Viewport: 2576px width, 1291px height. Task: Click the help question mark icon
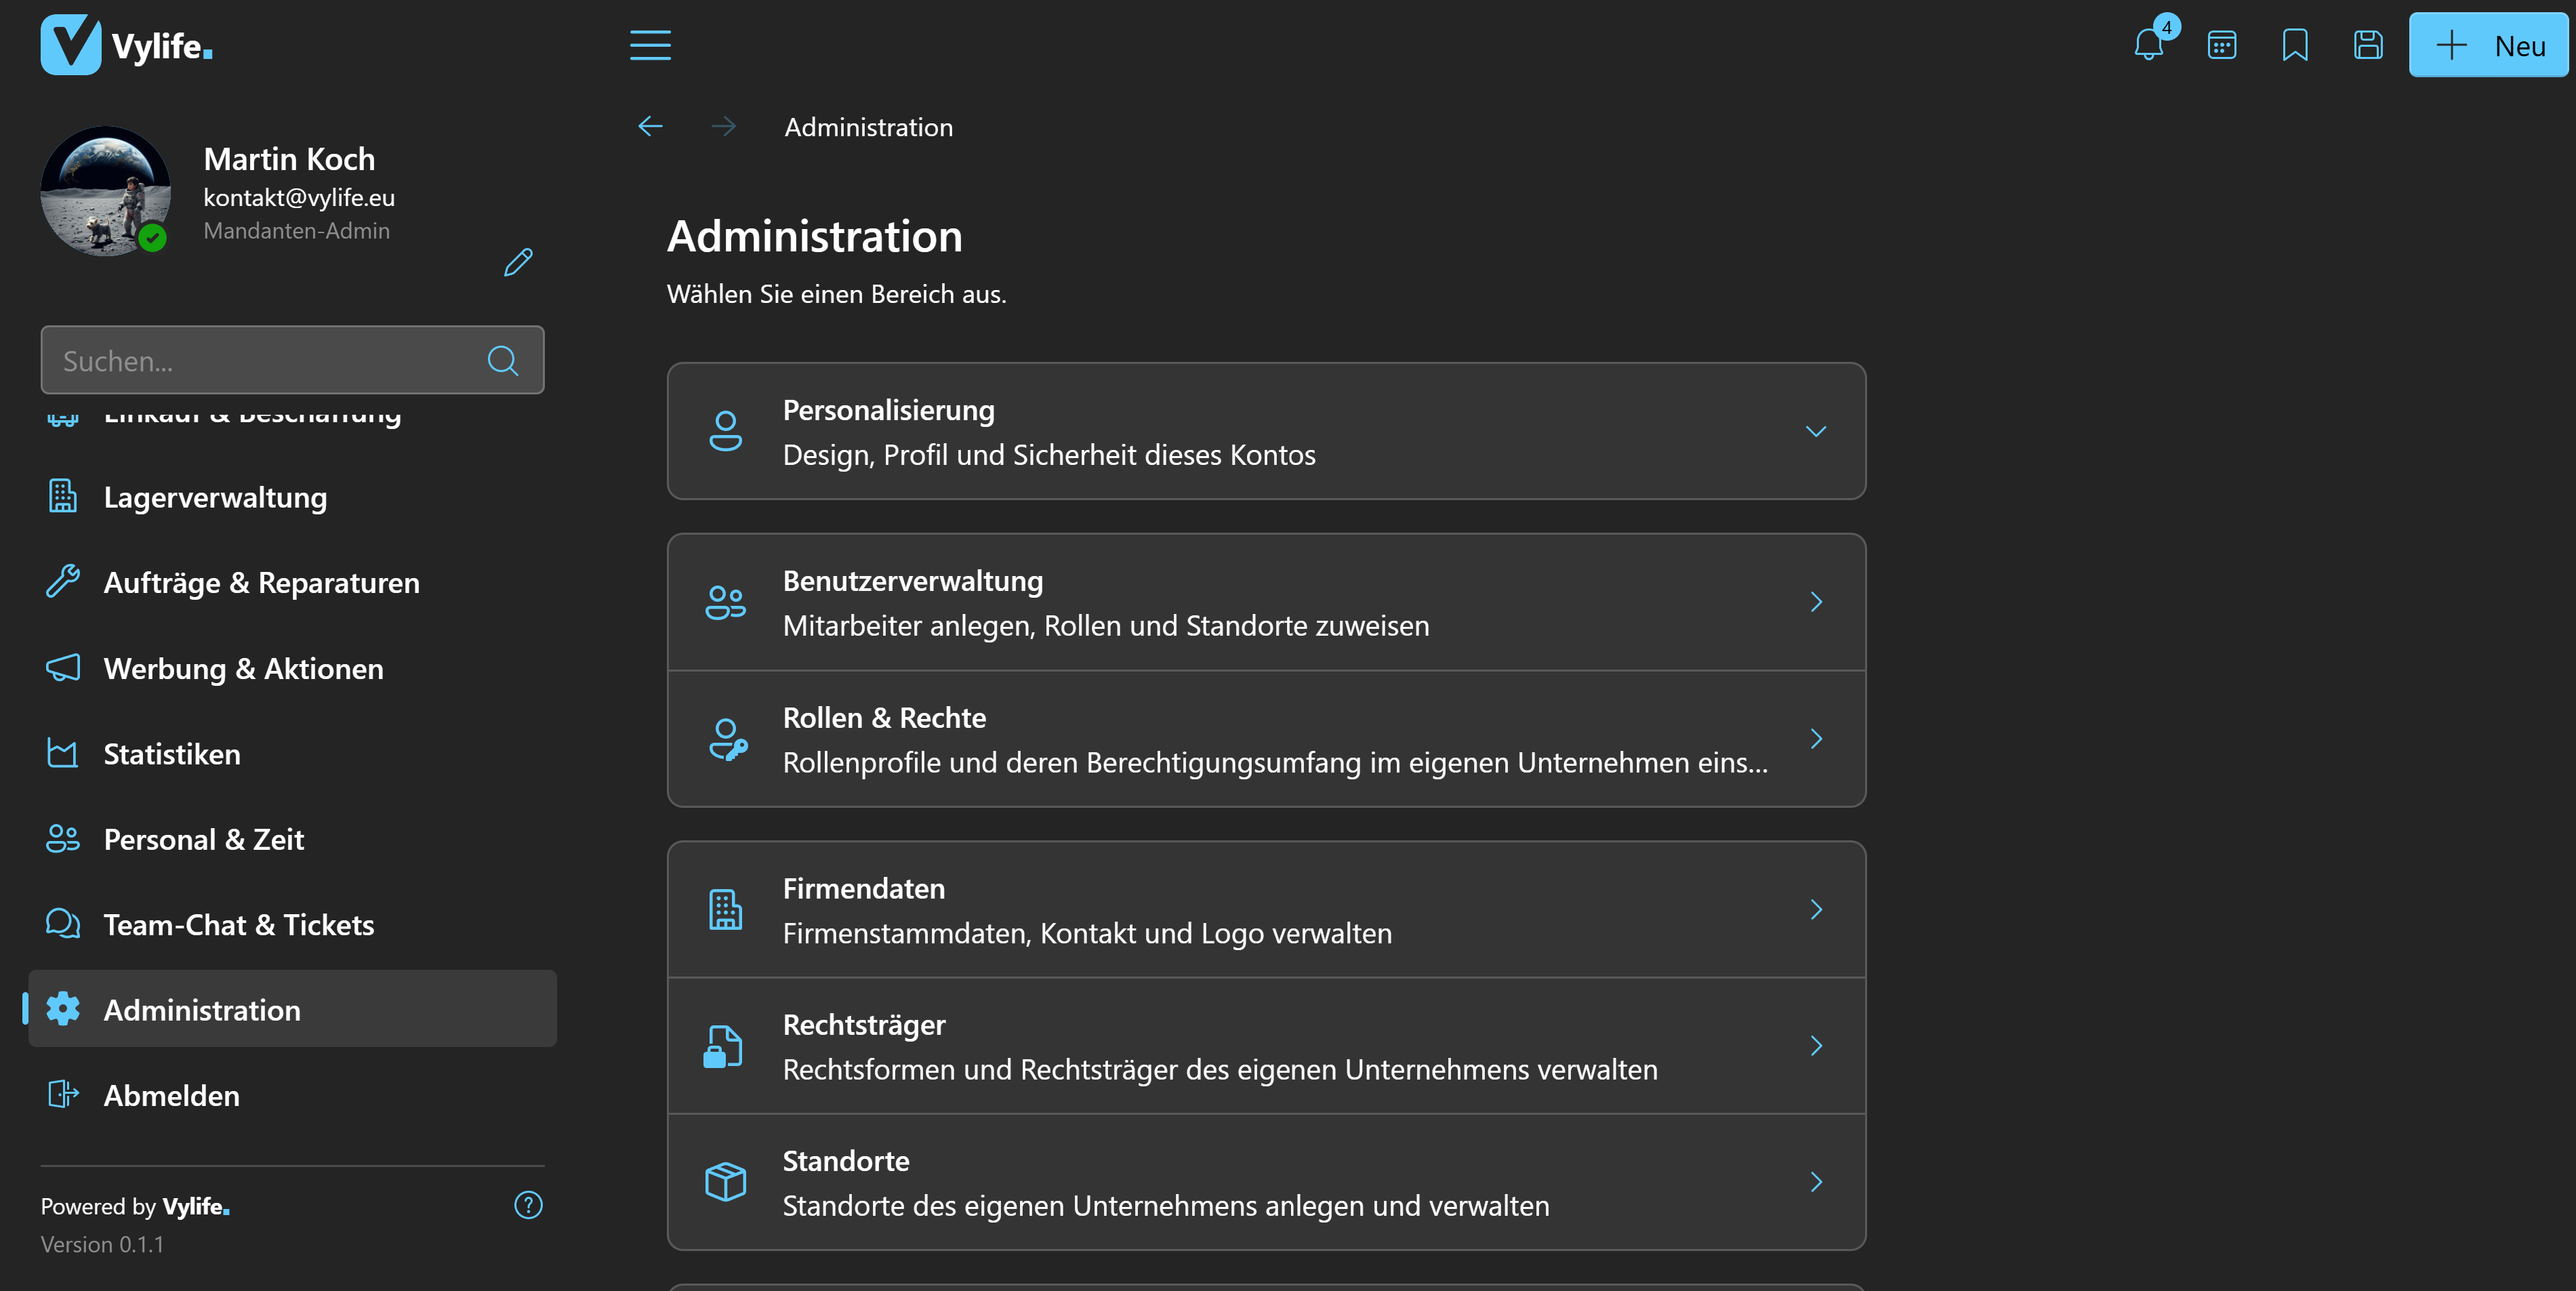(528, 1205)
